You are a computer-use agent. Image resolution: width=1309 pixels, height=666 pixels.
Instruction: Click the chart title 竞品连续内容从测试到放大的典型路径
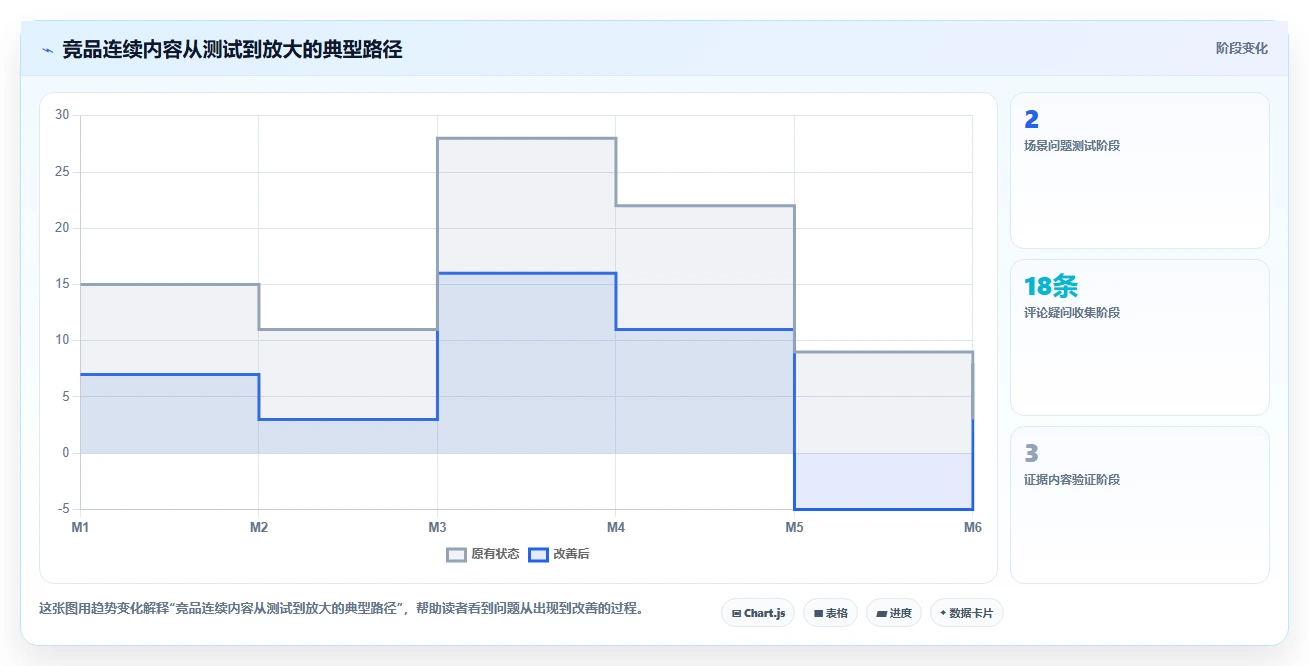click(232, 49)
